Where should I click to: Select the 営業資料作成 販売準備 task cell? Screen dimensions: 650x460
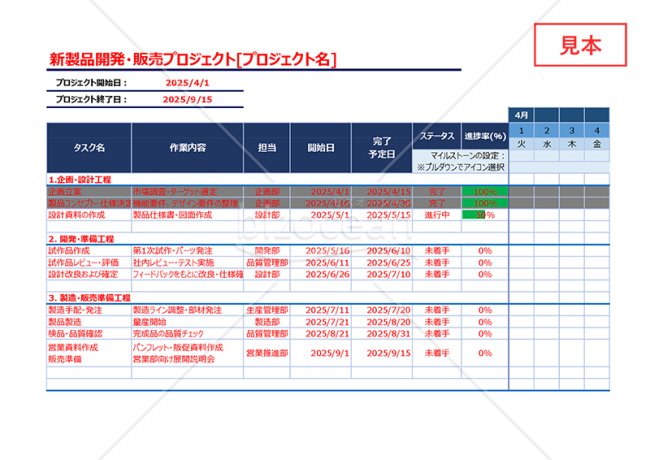[x=89, y=353]
